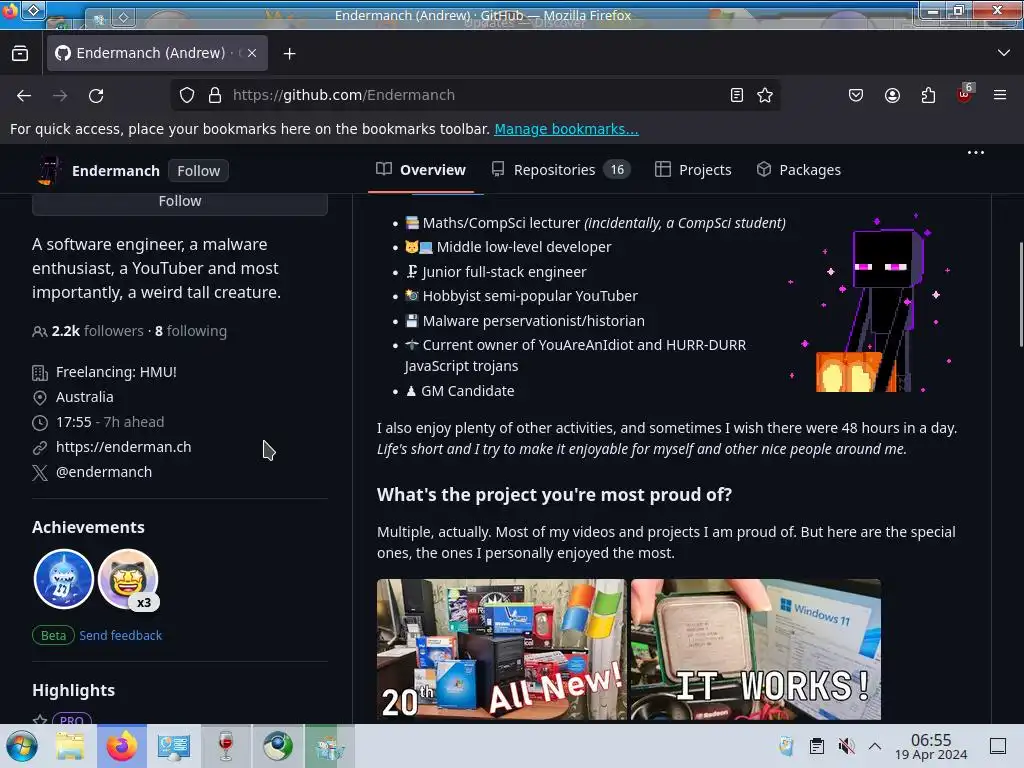Bookmark this page with the star
Viewport: 1024px width, 768px height.
pos(765,95)
